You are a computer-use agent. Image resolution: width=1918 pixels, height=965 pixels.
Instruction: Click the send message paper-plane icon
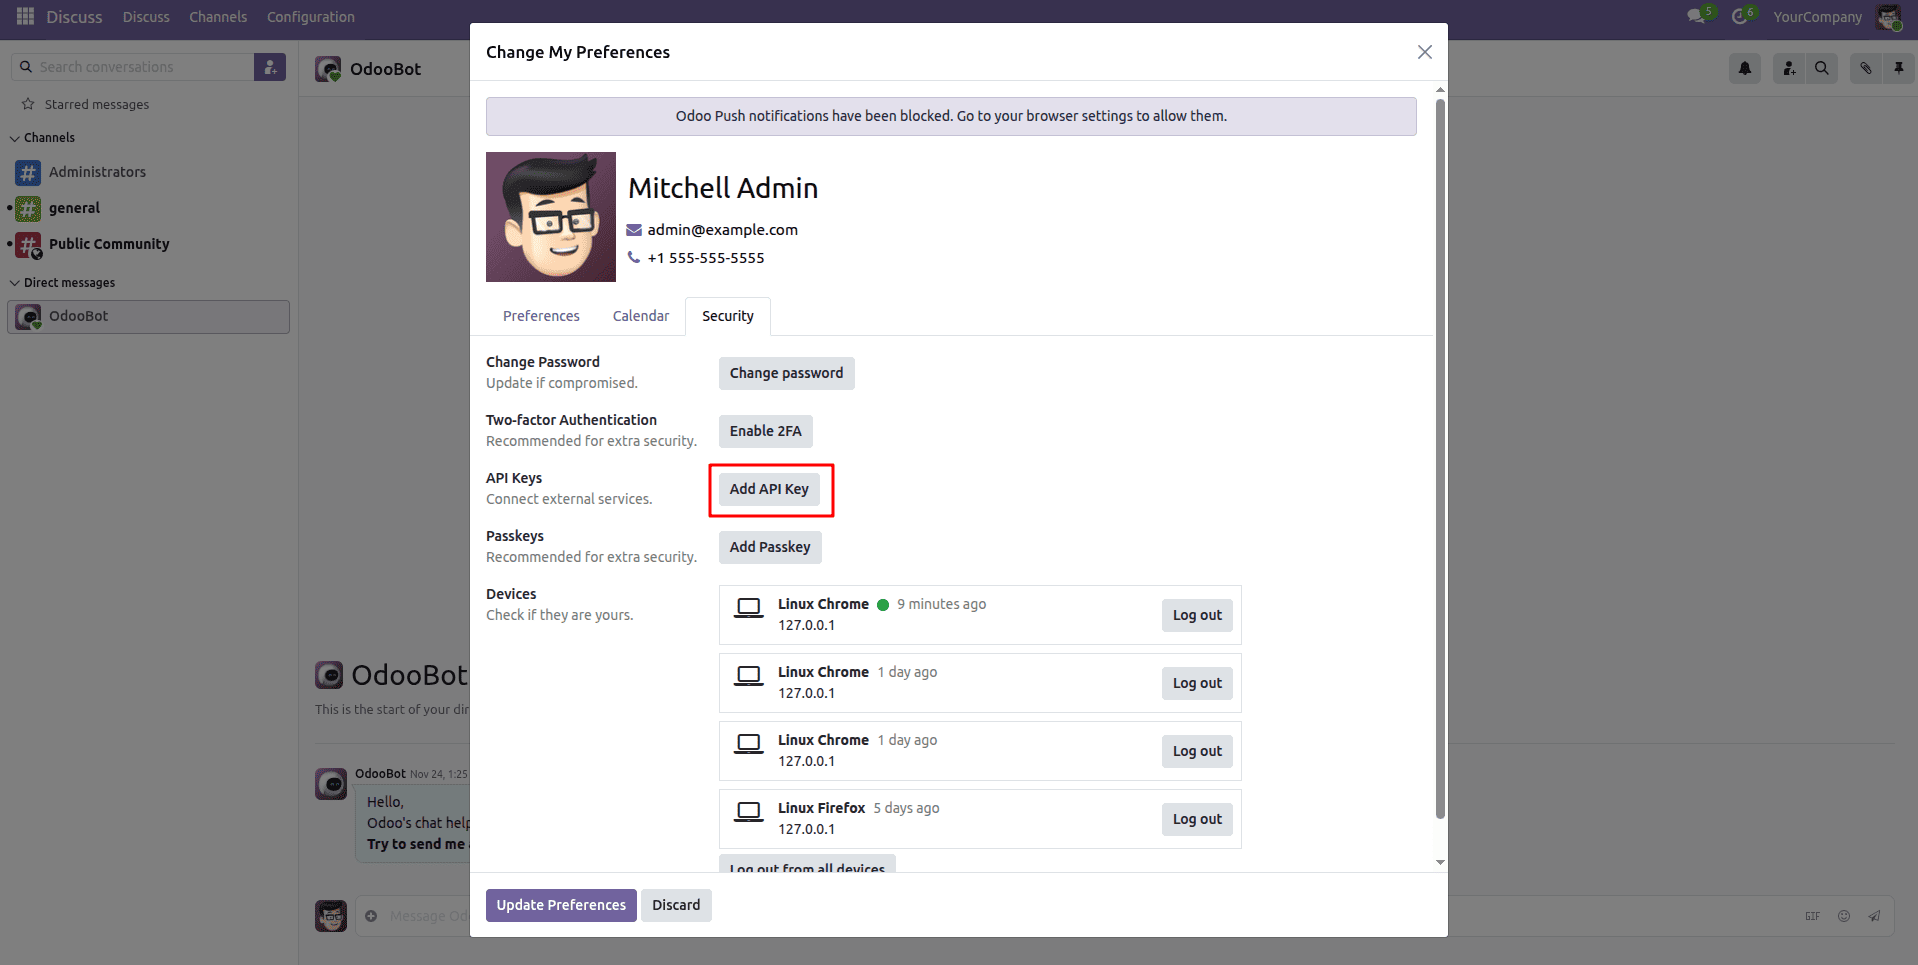(x=1873, y=916)
